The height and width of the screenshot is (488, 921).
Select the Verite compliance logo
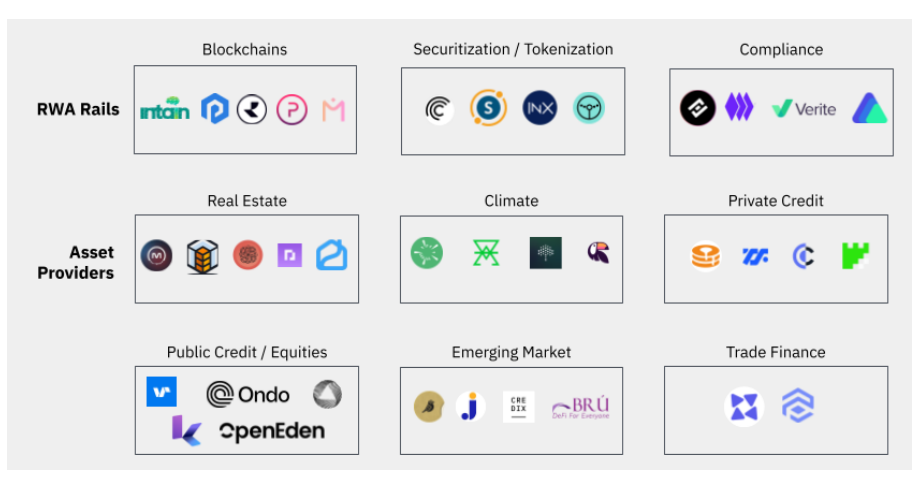coord(804,109)
